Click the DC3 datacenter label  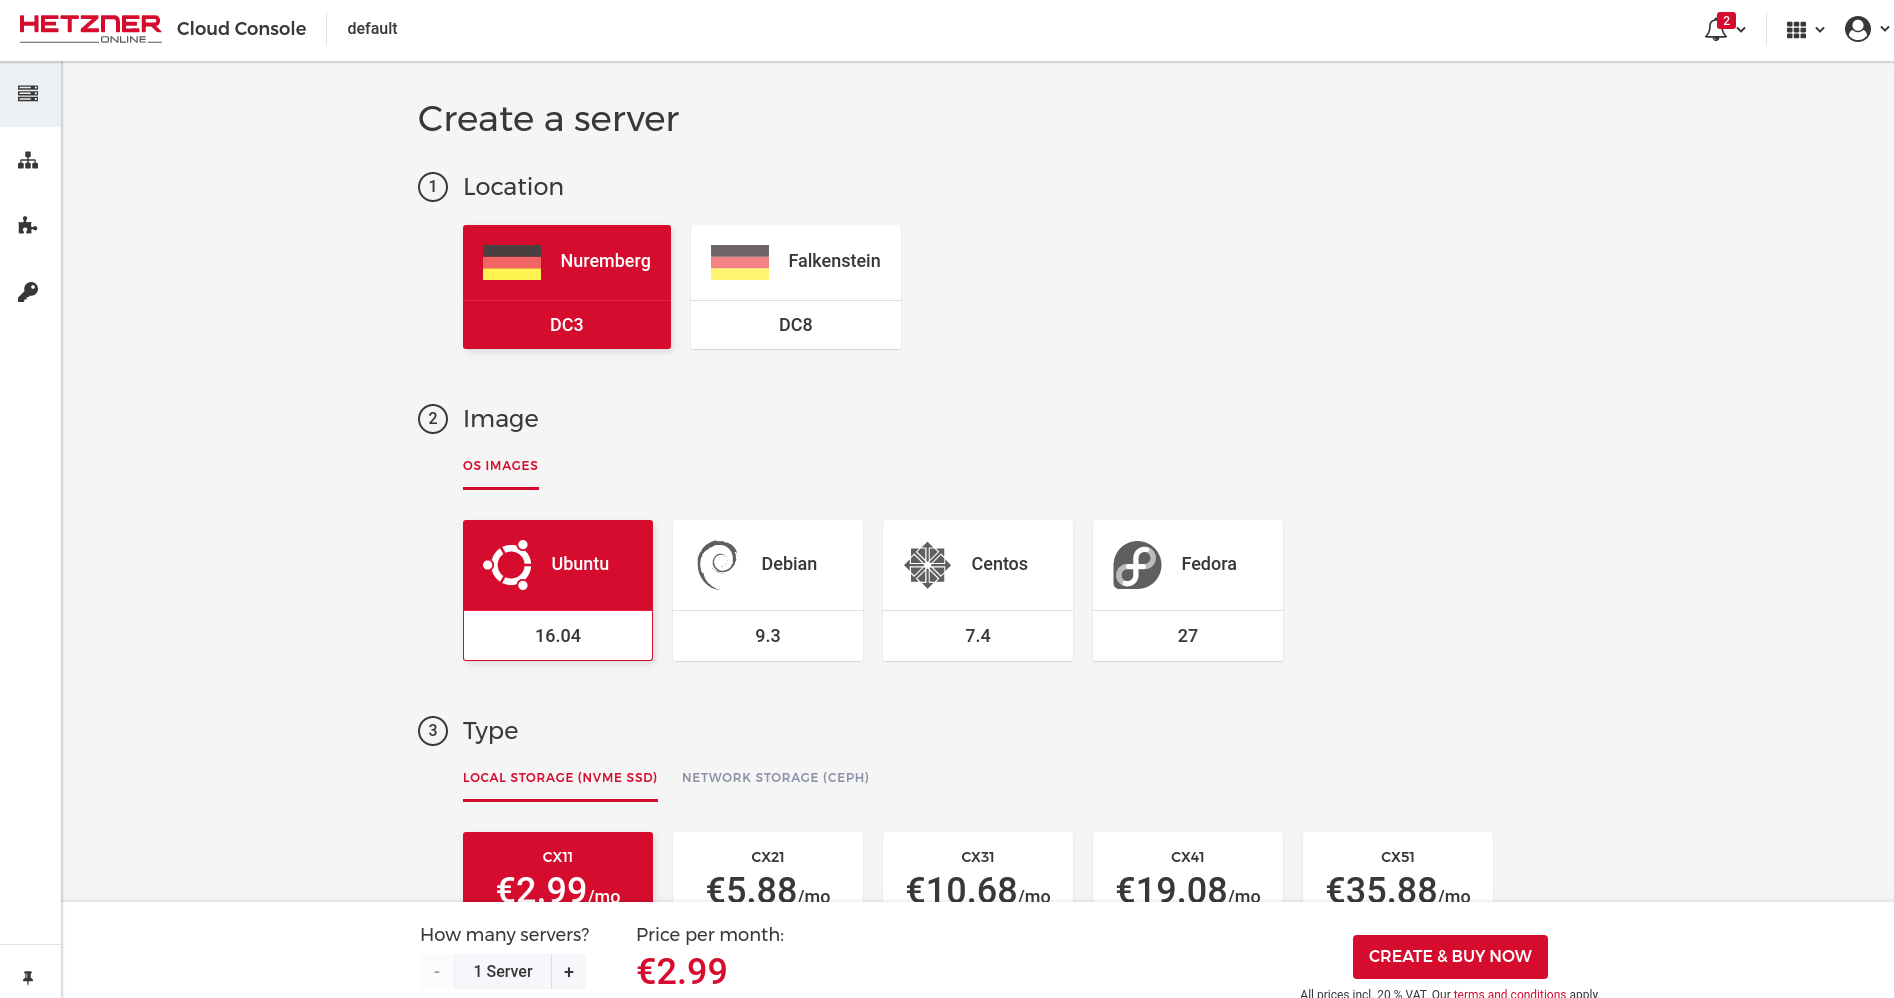point(567,325)
